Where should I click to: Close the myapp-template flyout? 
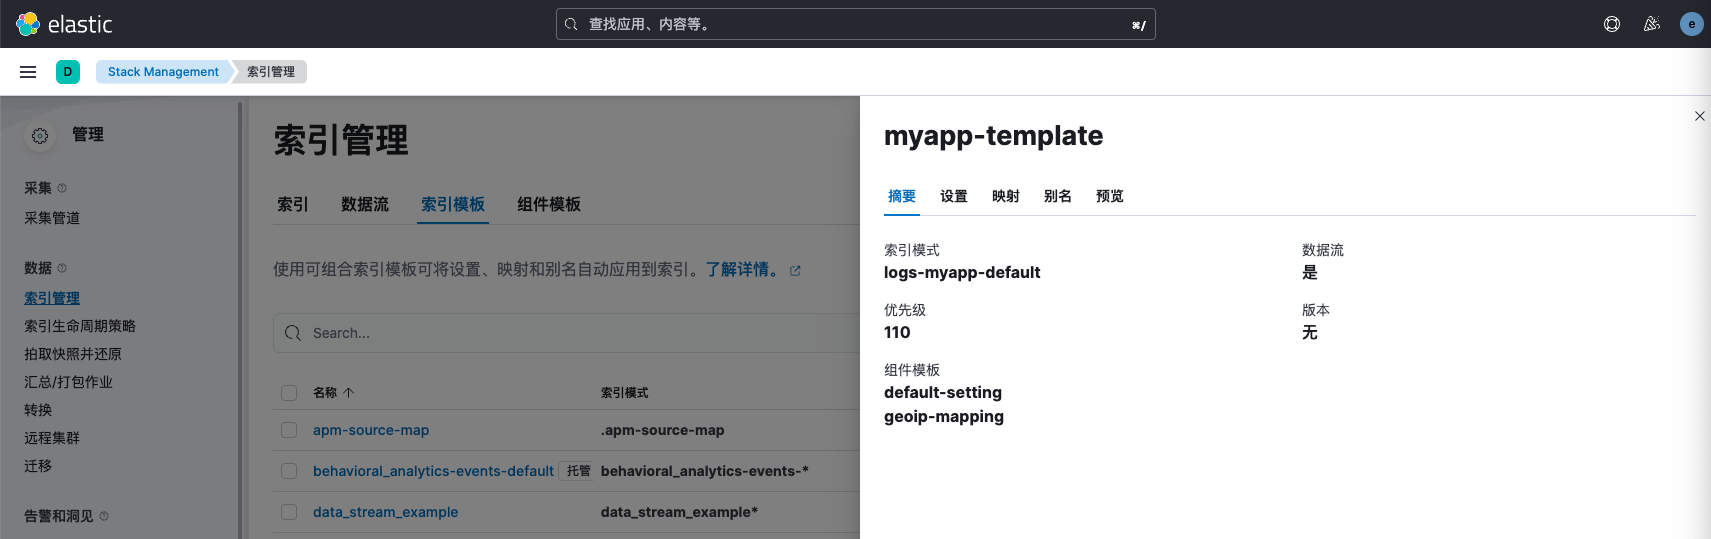click(1700, 116)
